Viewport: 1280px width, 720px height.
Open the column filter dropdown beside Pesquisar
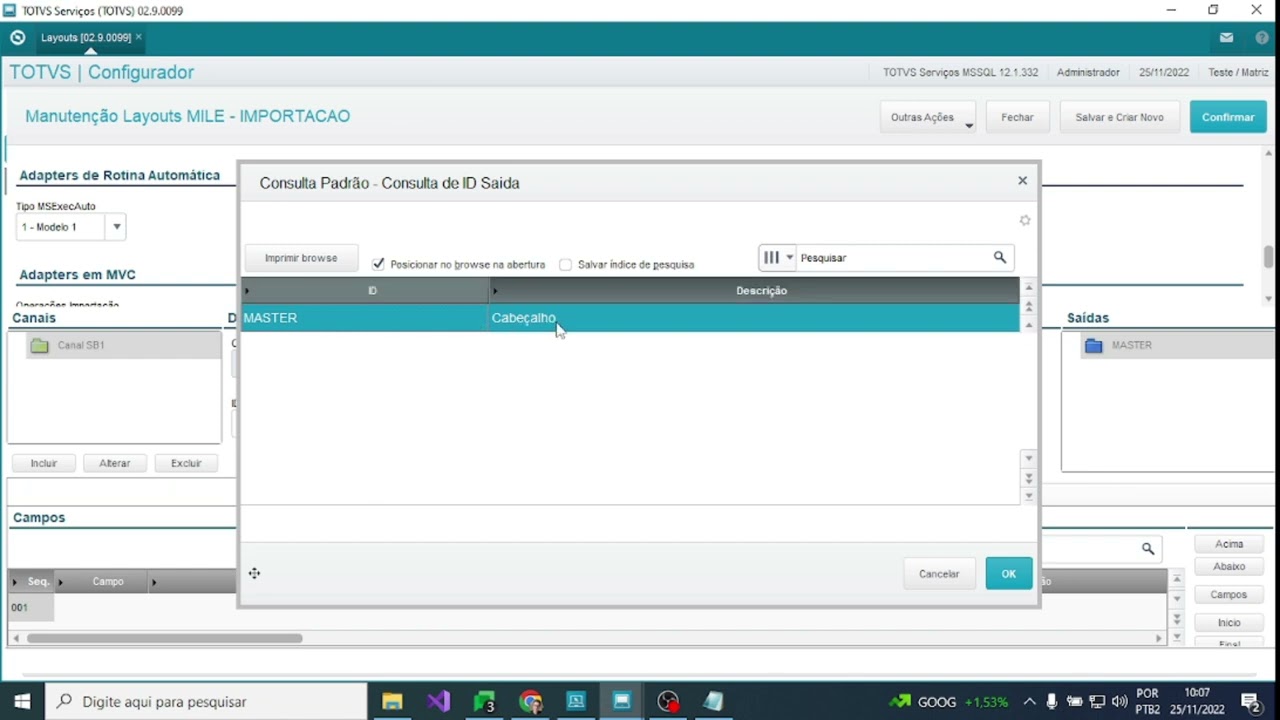coord(777,258)
